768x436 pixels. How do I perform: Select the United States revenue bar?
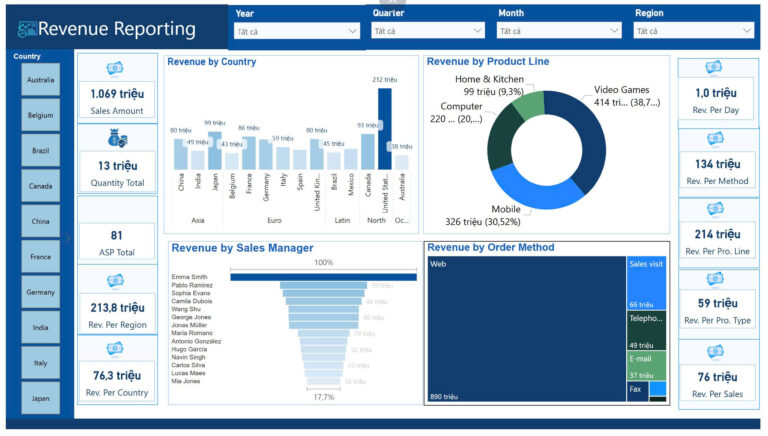pos(384,129)
